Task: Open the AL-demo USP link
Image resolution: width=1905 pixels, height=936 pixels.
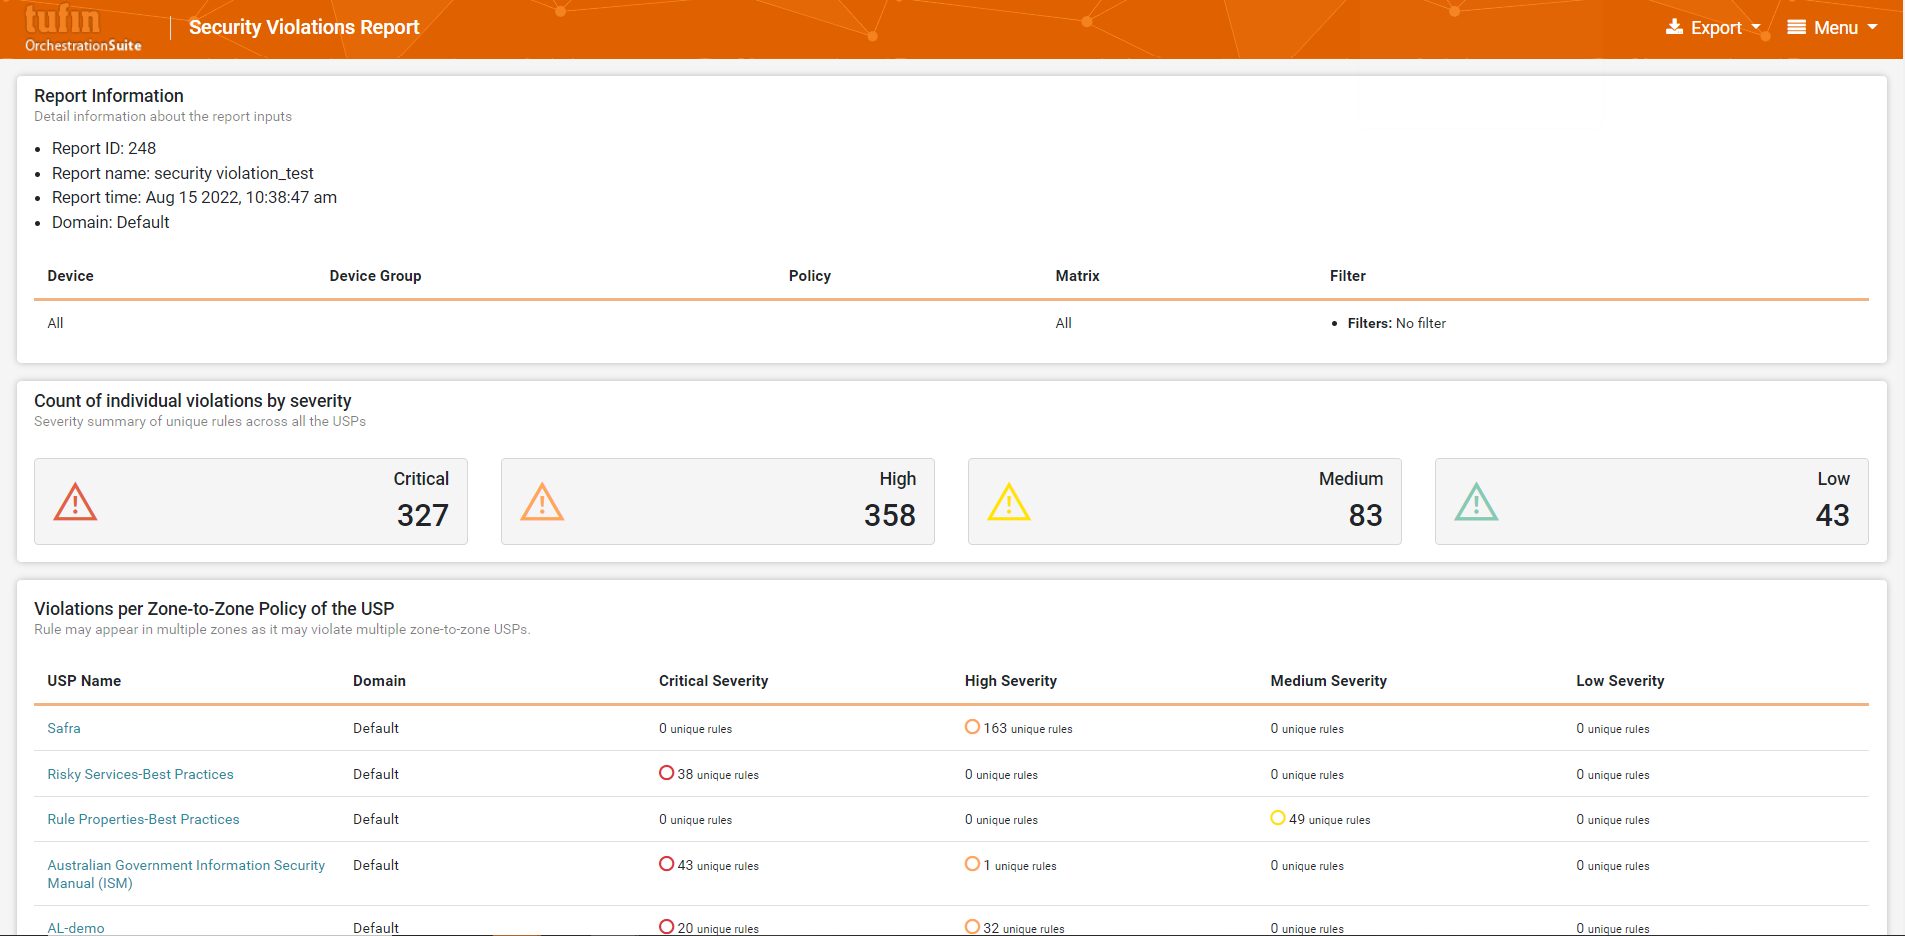Action: click(x=76, y=928)
